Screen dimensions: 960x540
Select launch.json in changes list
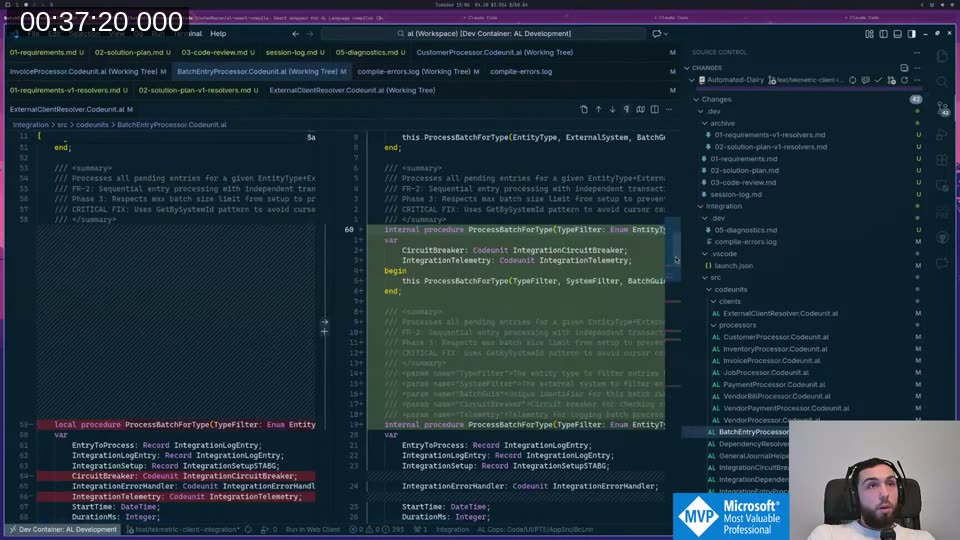click(x=733, y=266)
